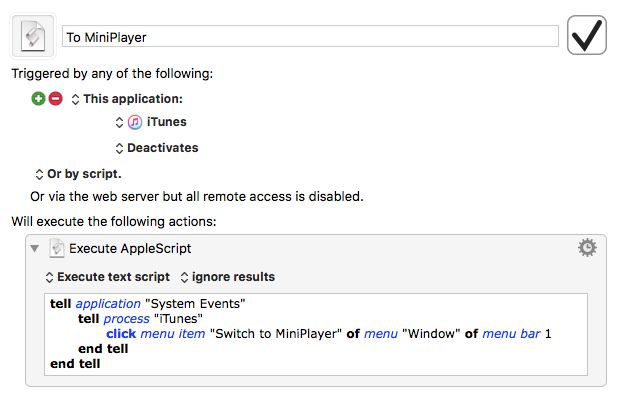Click the Execute AppleScript action's script icon
The width and height of the screenshot is (620, 406).
tap(57, 248)
